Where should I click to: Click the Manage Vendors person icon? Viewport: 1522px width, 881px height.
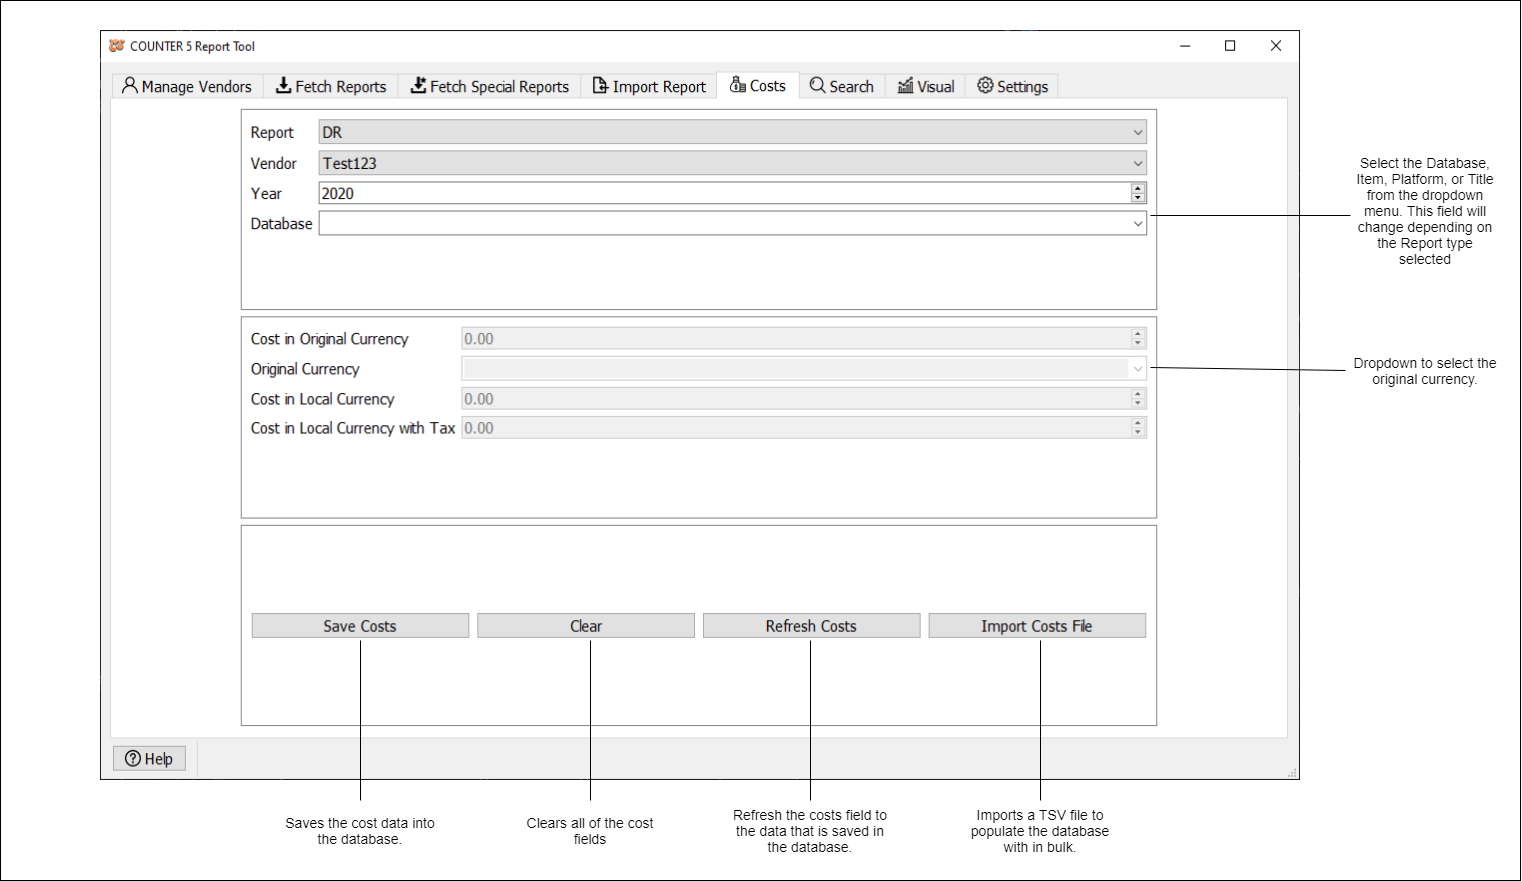pyautogui.click(x=130, y=86)
